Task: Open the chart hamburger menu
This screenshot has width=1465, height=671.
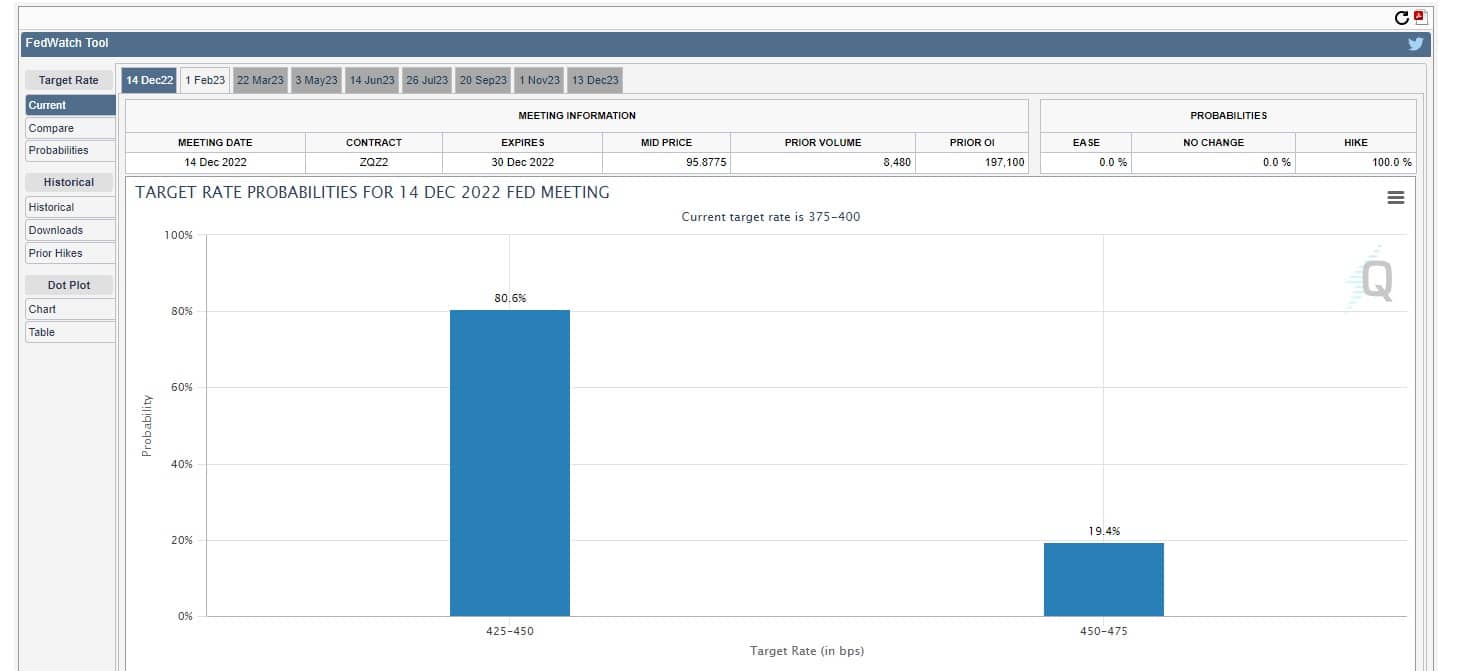Action: 1396,198
